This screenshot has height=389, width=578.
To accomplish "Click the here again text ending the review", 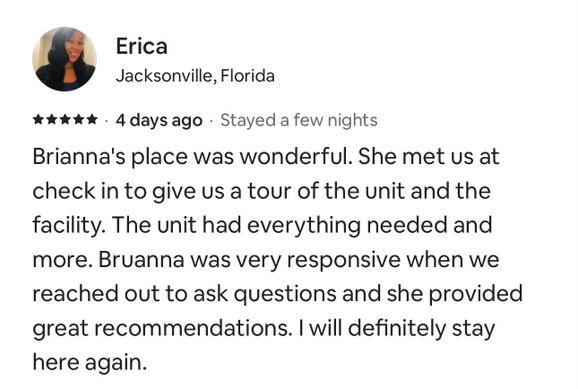I will tap(90, 363).
